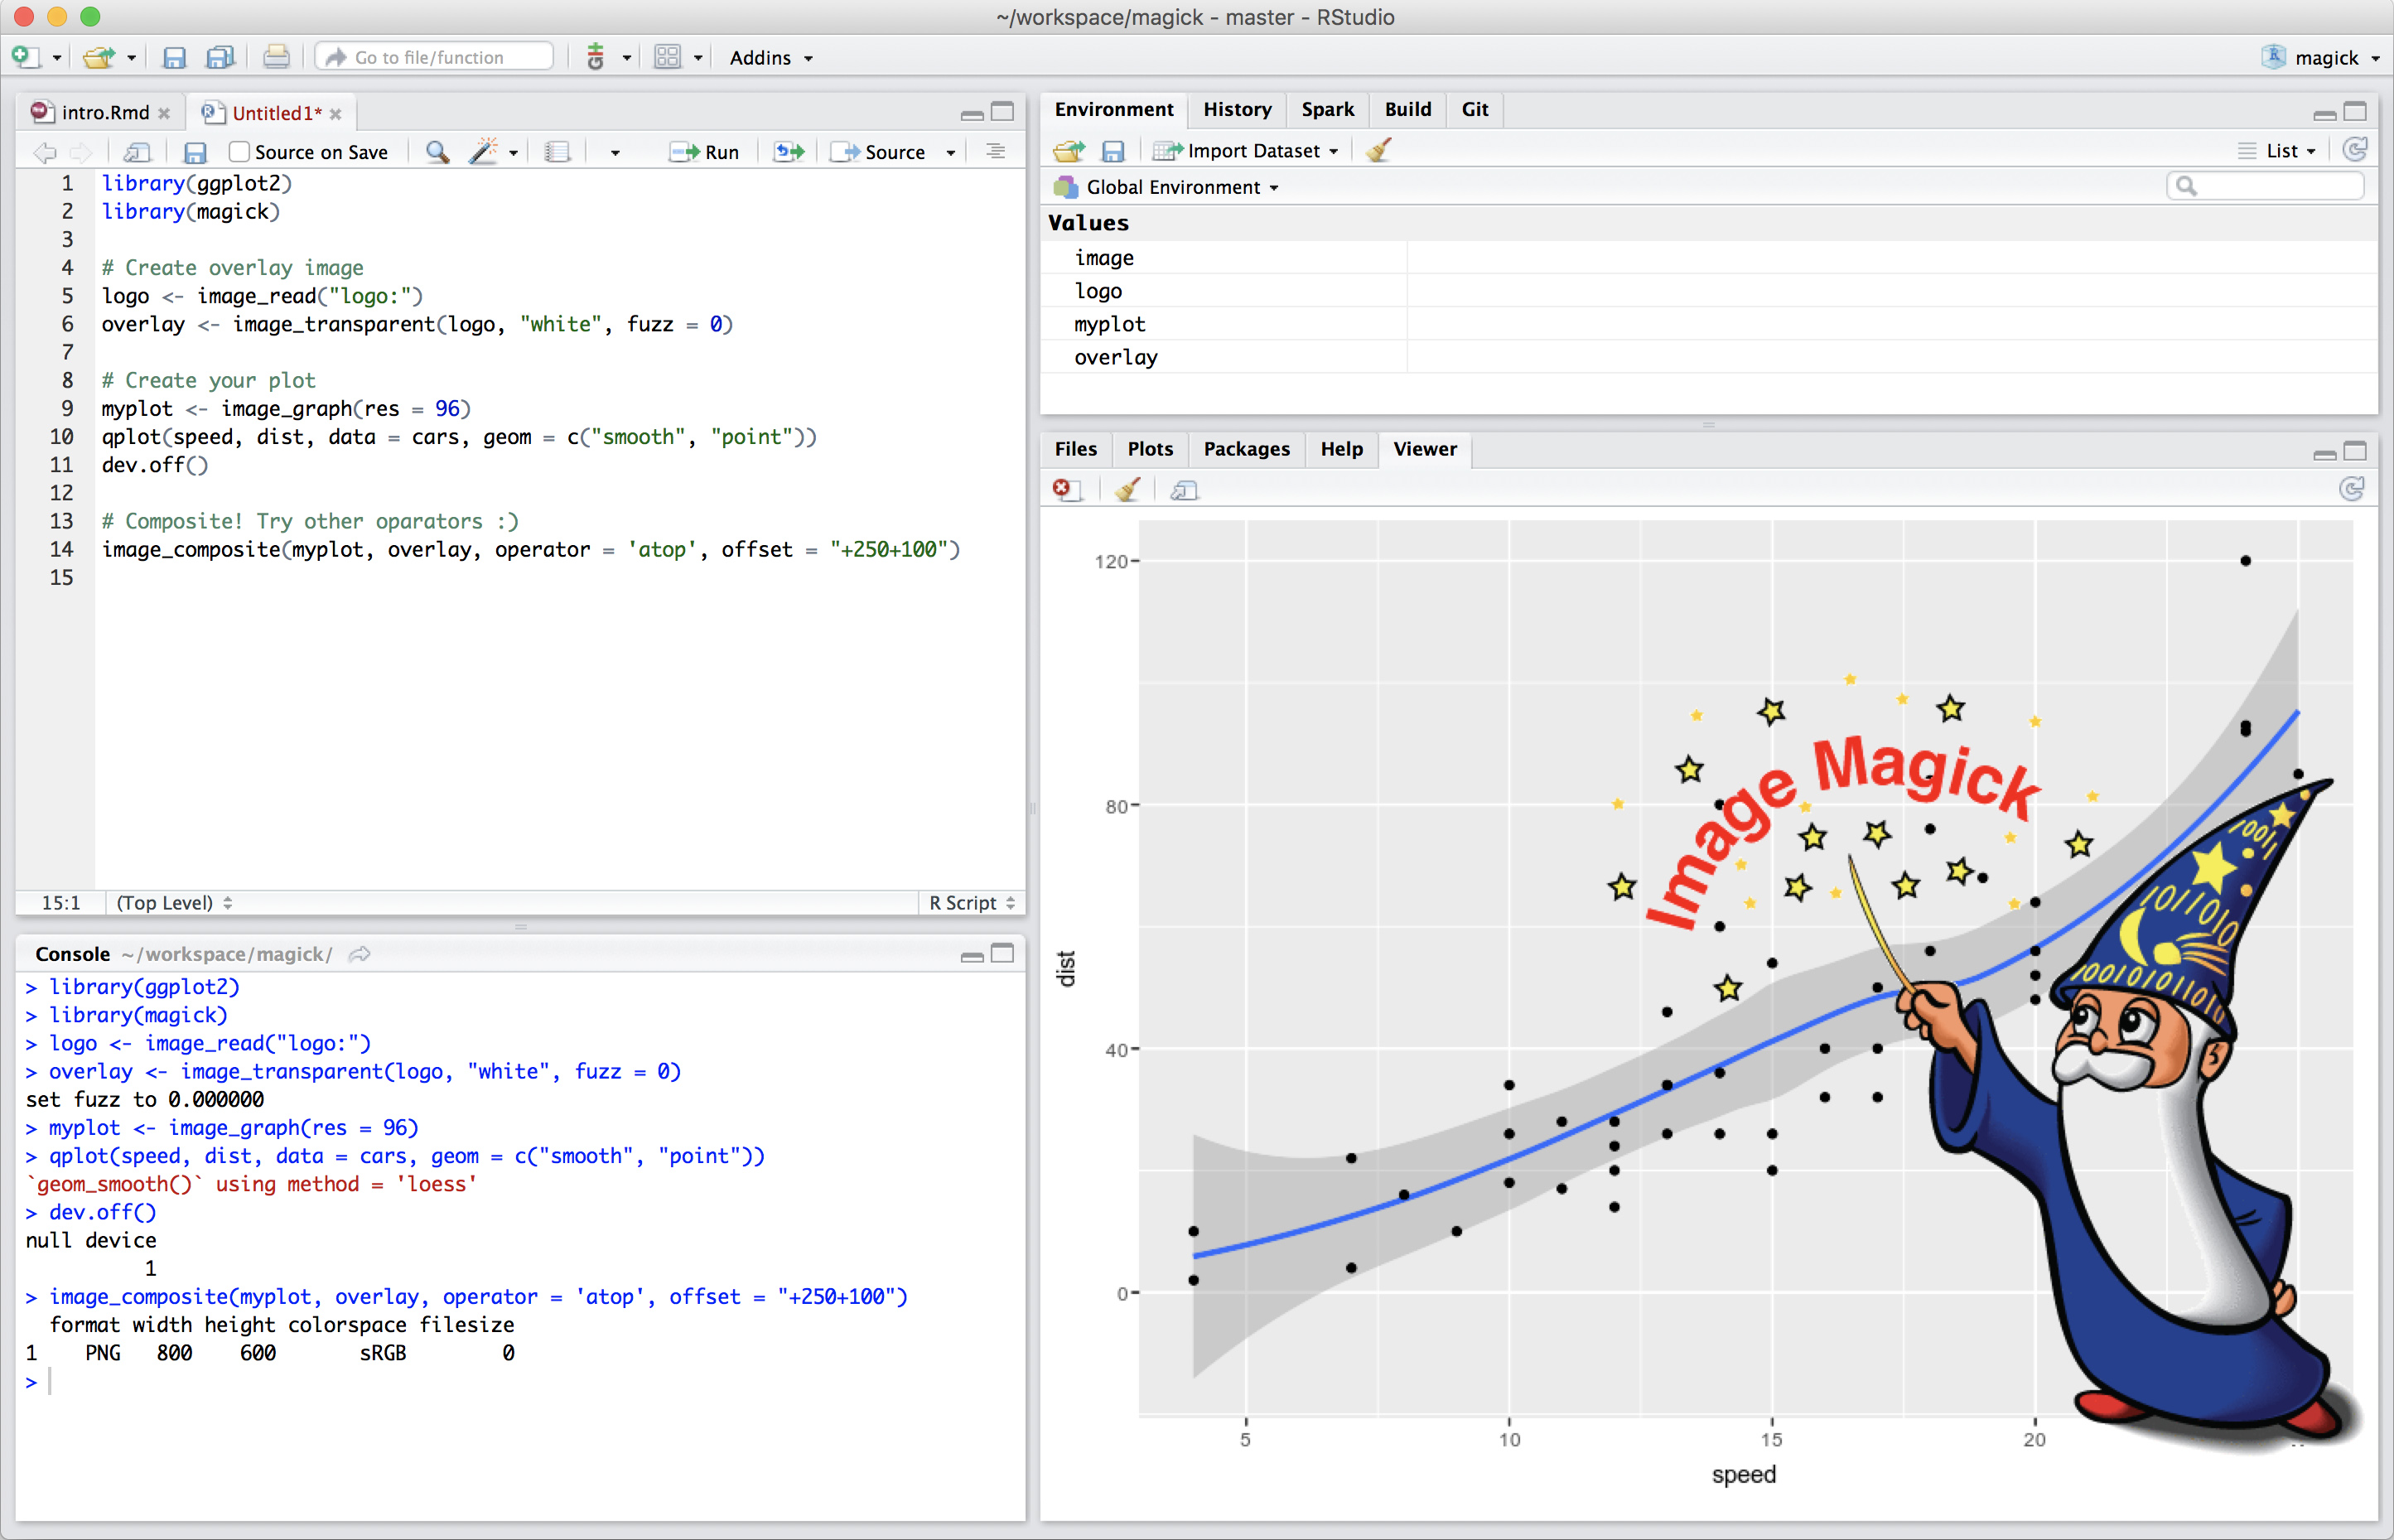
Task: Expand the Source options dropdown arrow
Action: pos(950,153)
